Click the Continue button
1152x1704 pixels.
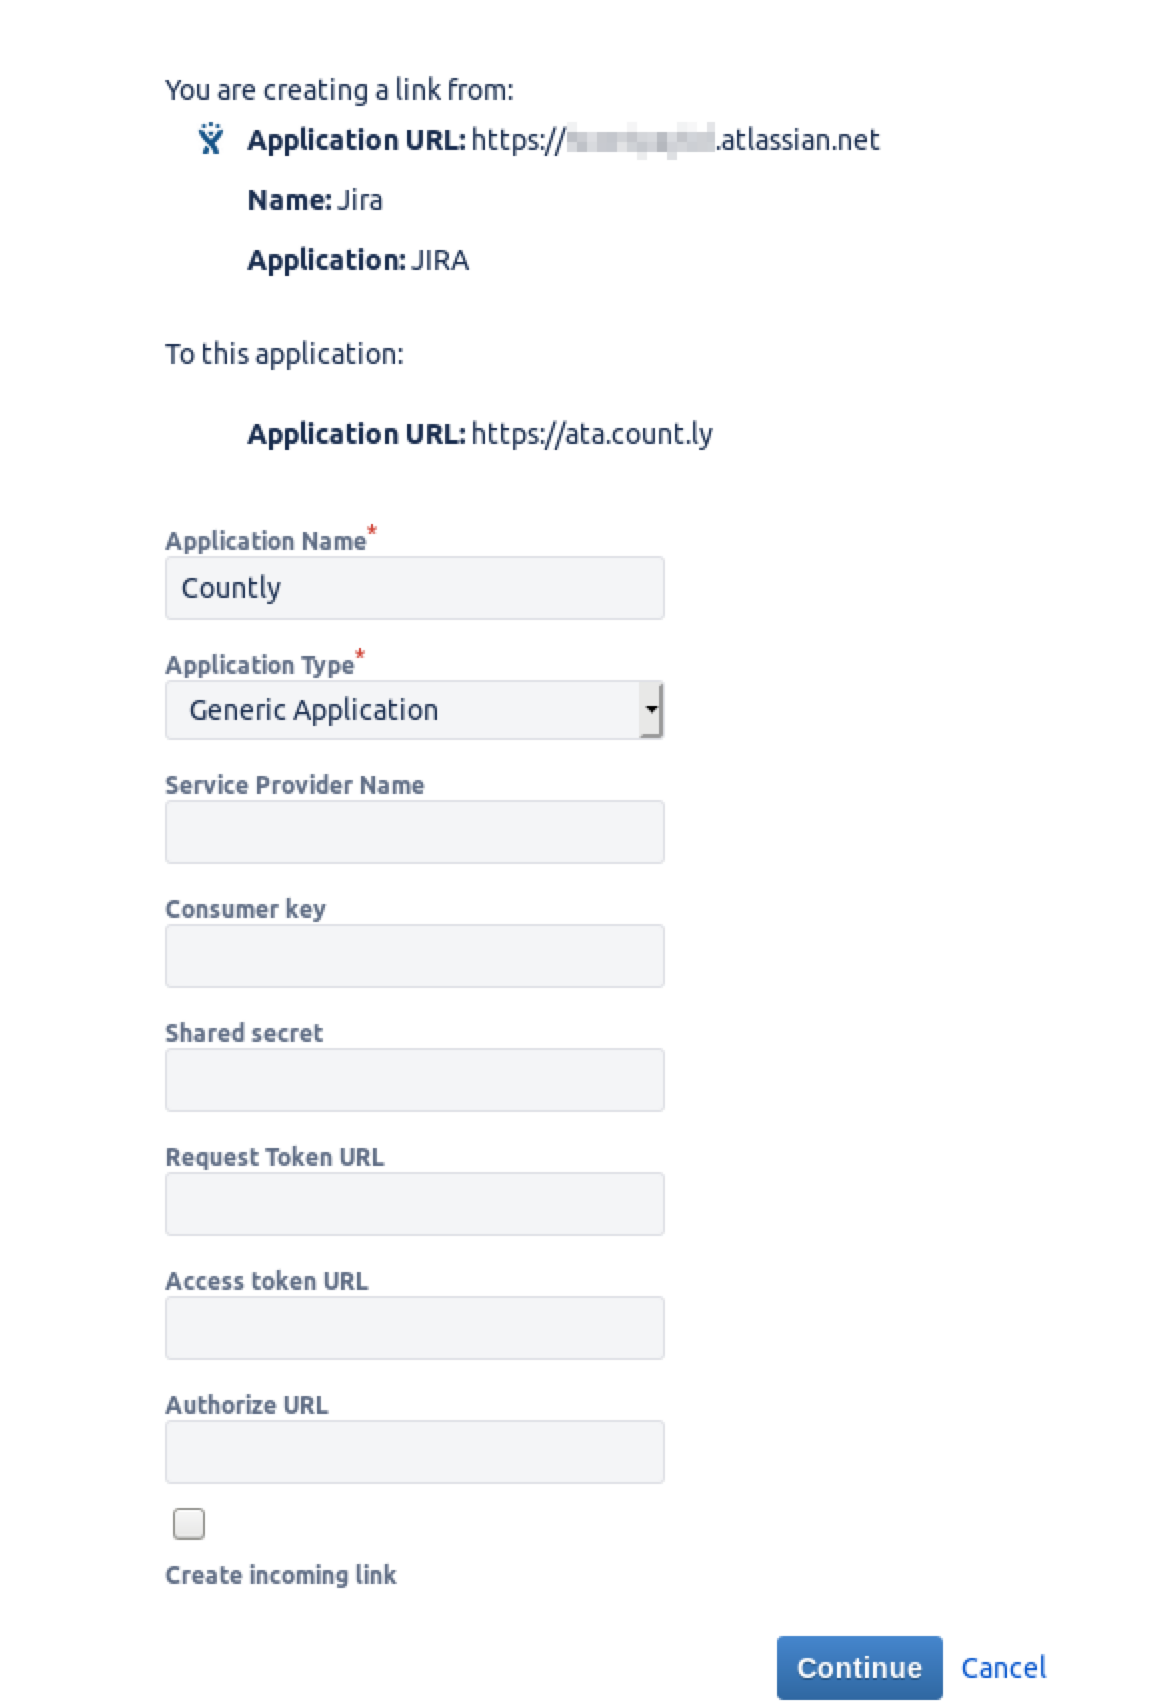click(x=859, y=1667)
